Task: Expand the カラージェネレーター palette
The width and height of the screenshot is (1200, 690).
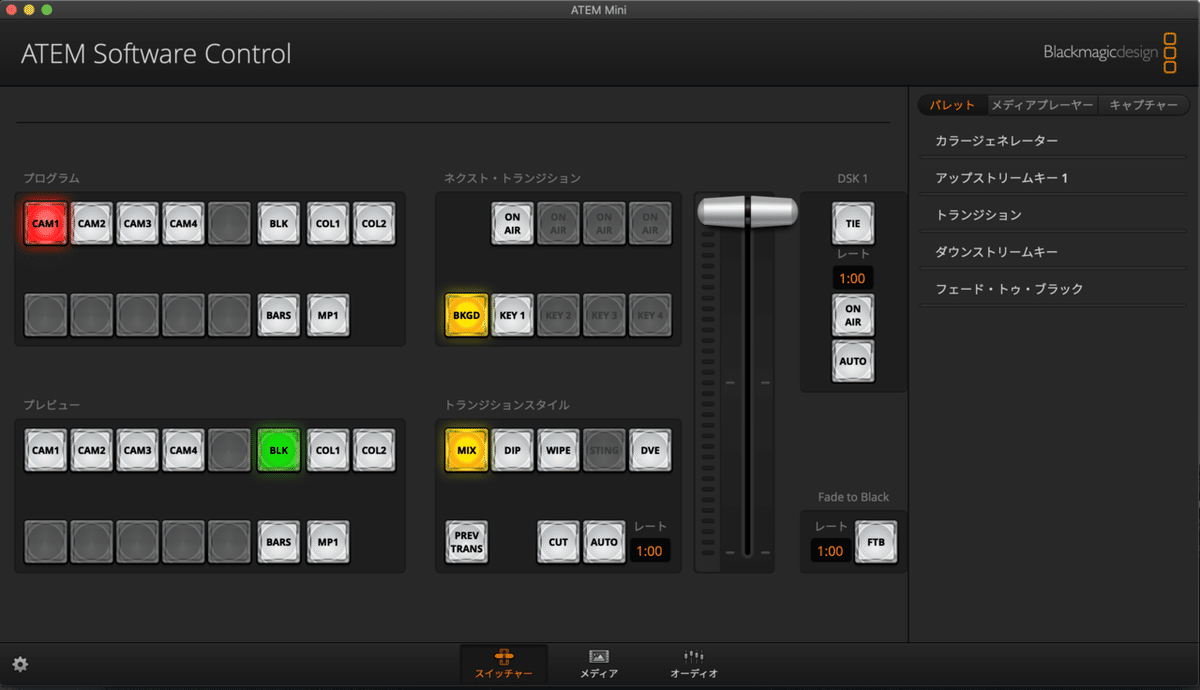Action: point(1055,141)
